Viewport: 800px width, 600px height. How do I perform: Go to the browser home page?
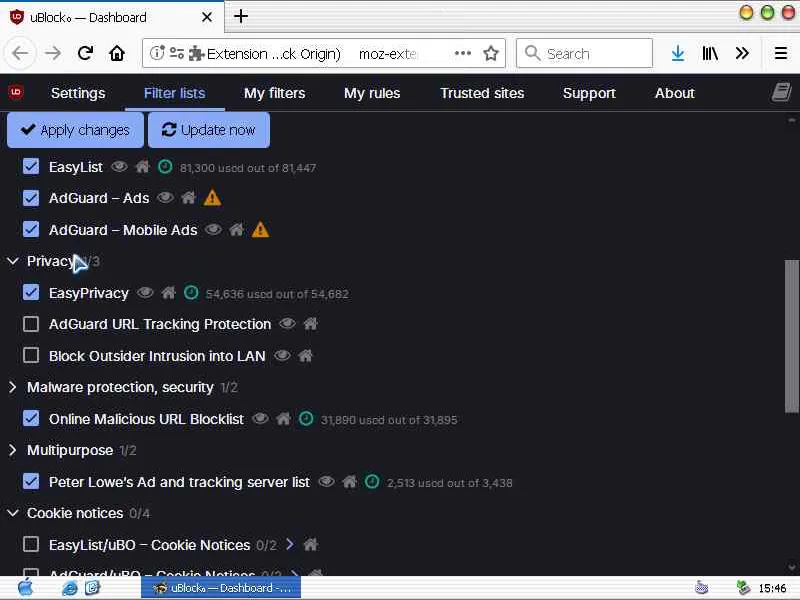click(117, 53)
